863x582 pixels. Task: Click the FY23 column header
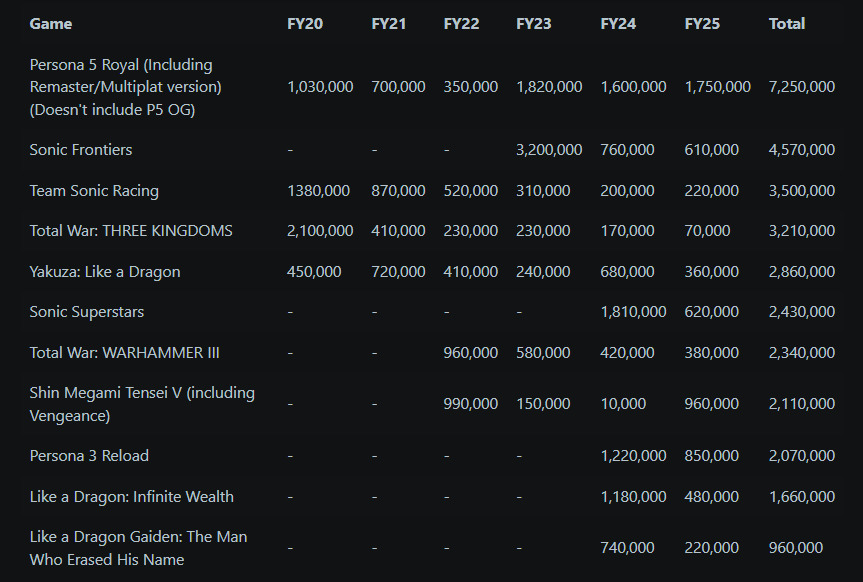[533, 24]
